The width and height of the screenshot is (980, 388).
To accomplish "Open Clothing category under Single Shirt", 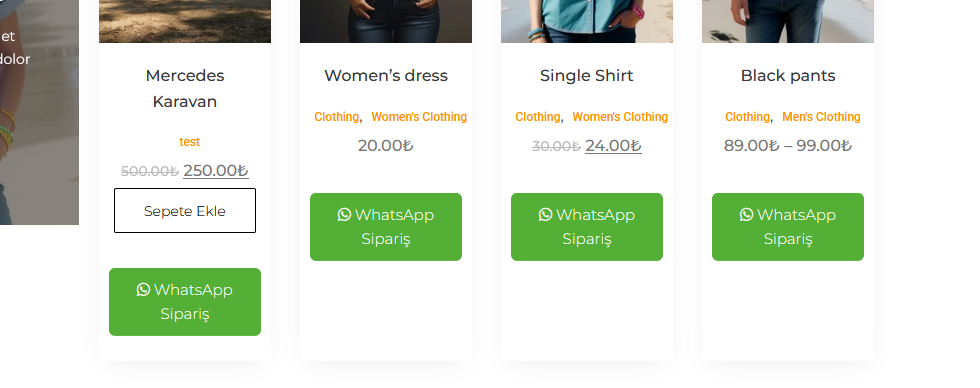I will tap(538, 117).
